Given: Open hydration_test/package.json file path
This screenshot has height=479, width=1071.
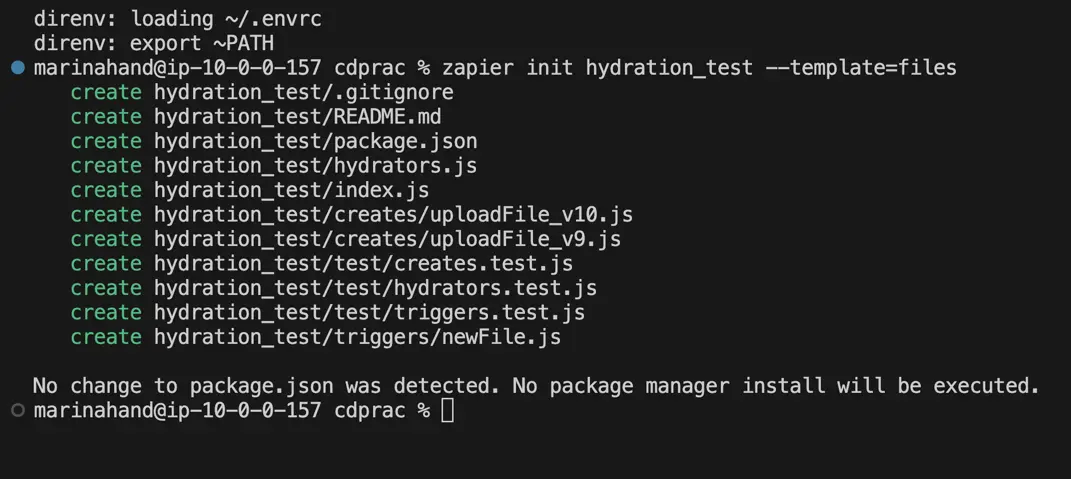Looking at the screenshot, I should [x=316, y=141].
